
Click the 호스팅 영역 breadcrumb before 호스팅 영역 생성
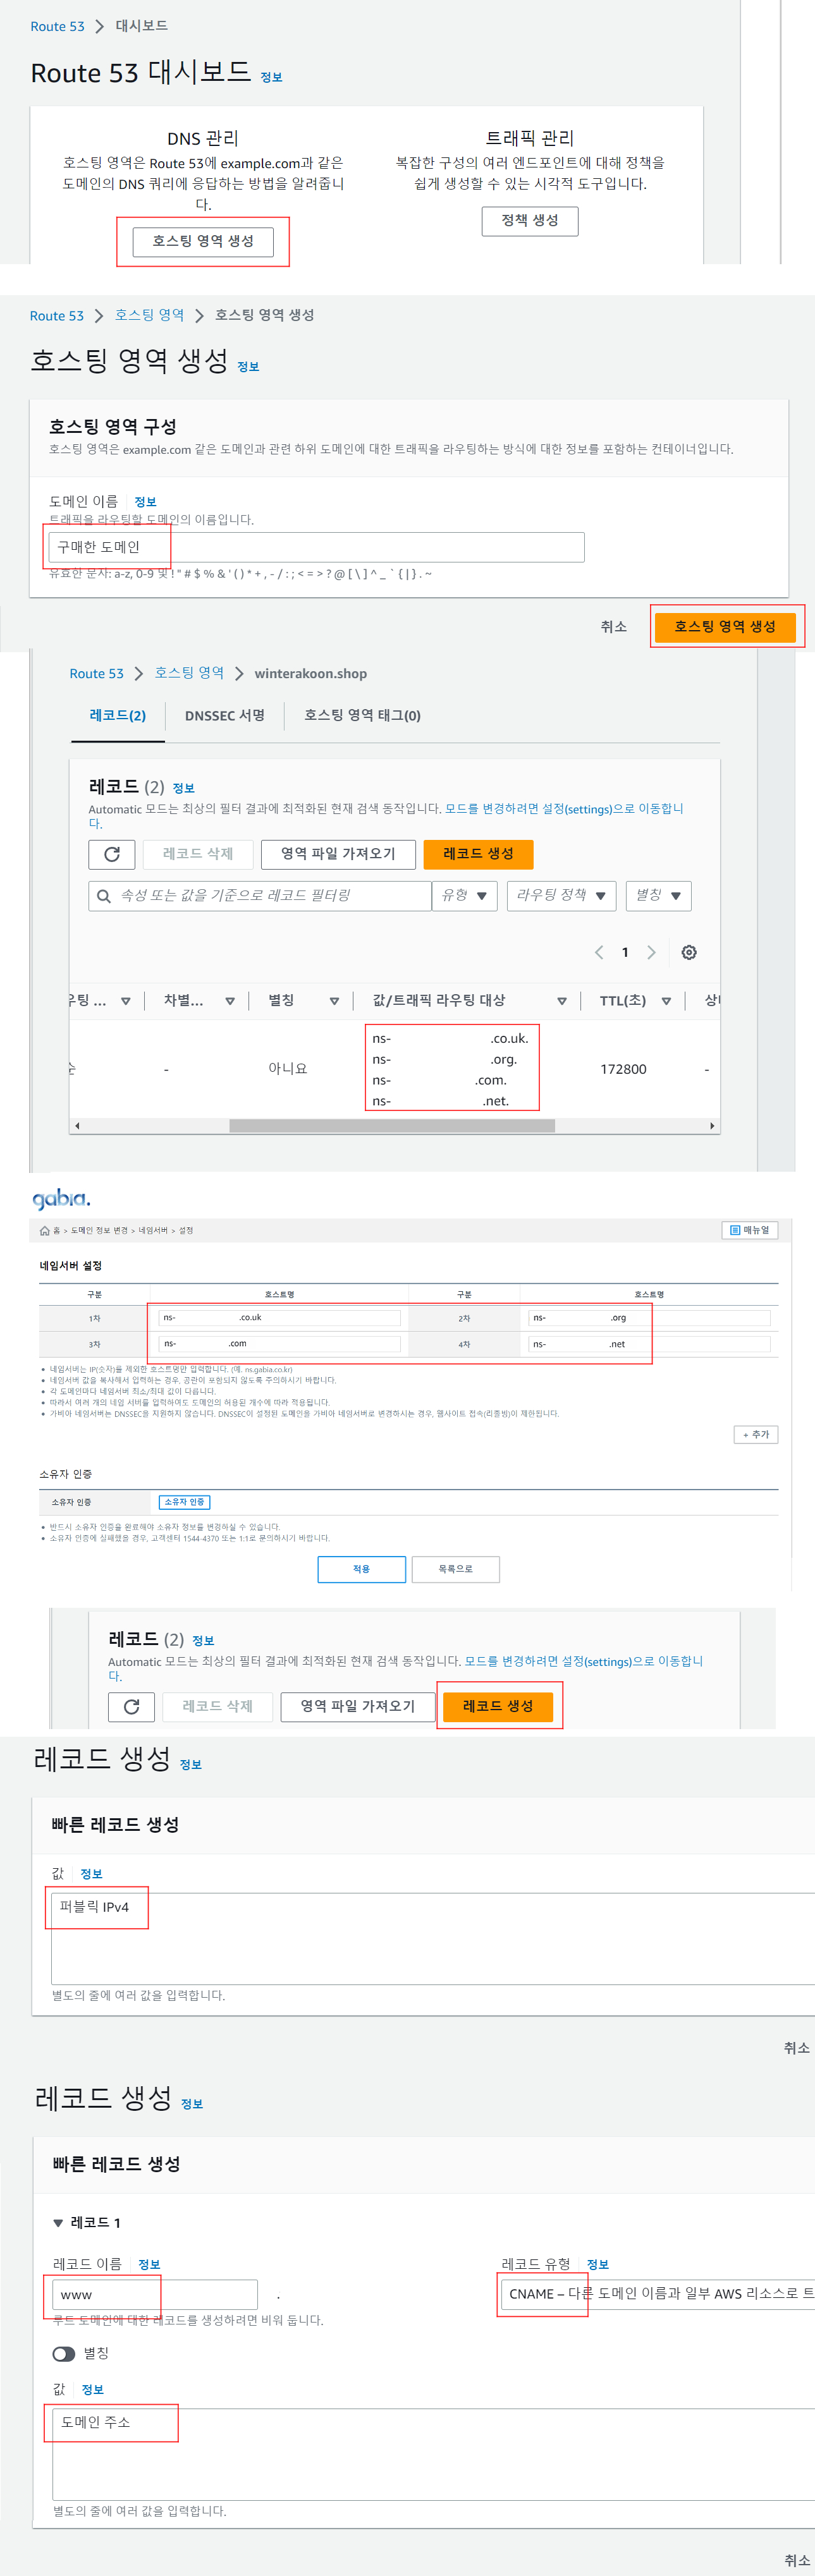pos(149,315)
